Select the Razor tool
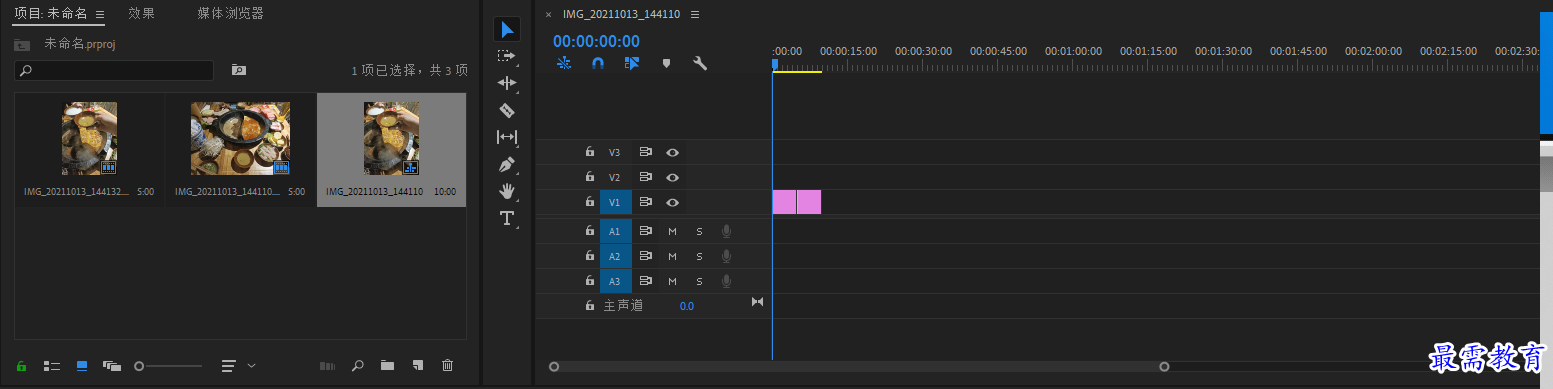The height and width of the screenshot is (389, 1553). point(507,110)
